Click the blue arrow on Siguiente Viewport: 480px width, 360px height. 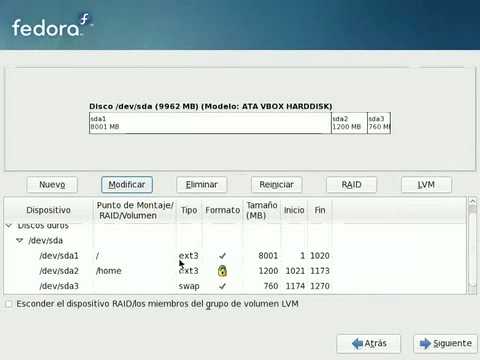(426, 343)
